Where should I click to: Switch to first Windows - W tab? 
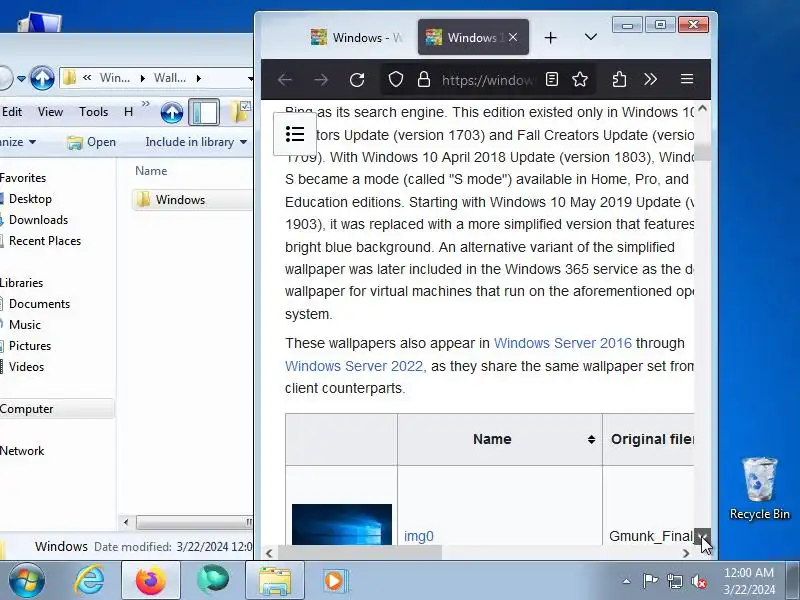coord(356,38)
